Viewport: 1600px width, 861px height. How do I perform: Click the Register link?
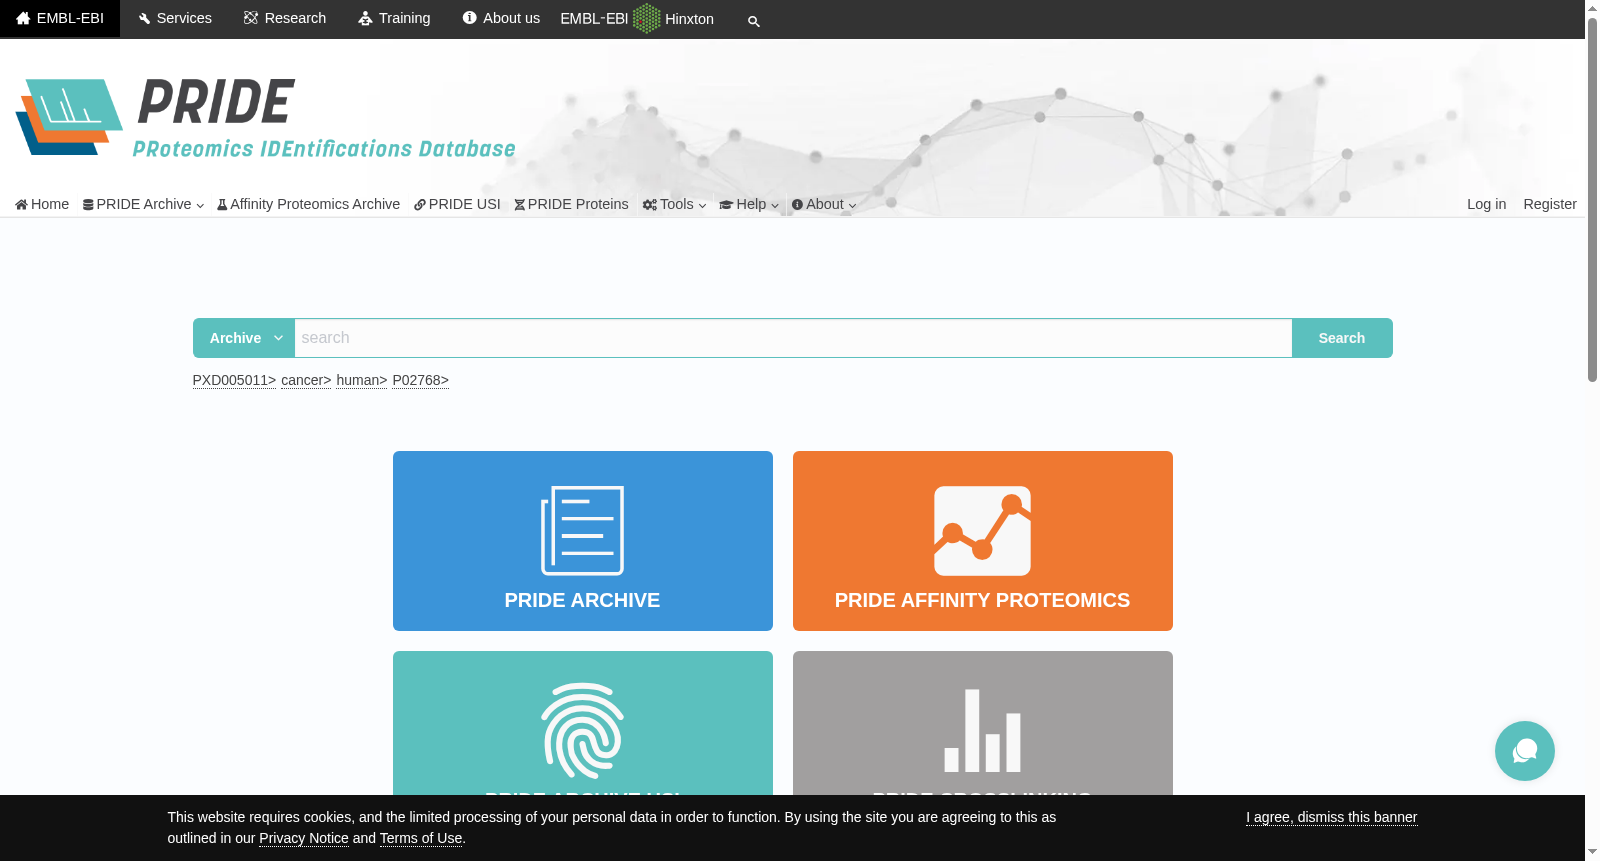click(x=1550, y=204)
